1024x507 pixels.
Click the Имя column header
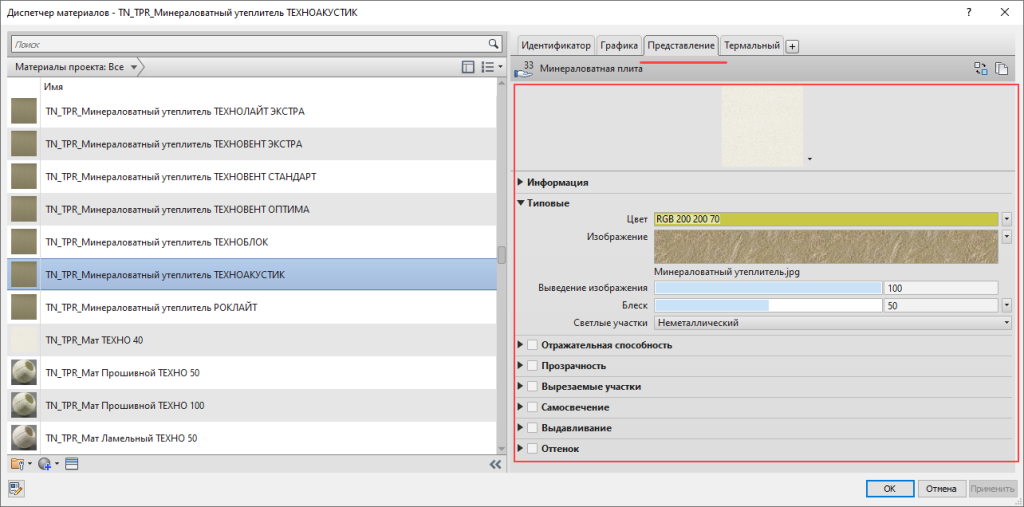[54, 87]
